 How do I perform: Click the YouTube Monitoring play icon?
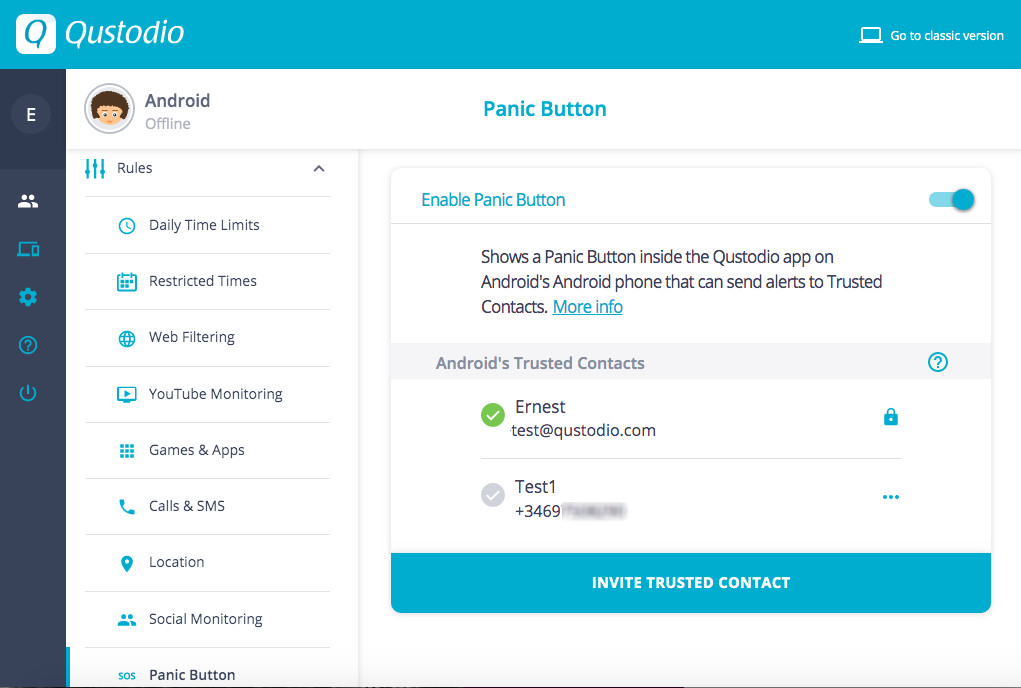tap(126, 394)
